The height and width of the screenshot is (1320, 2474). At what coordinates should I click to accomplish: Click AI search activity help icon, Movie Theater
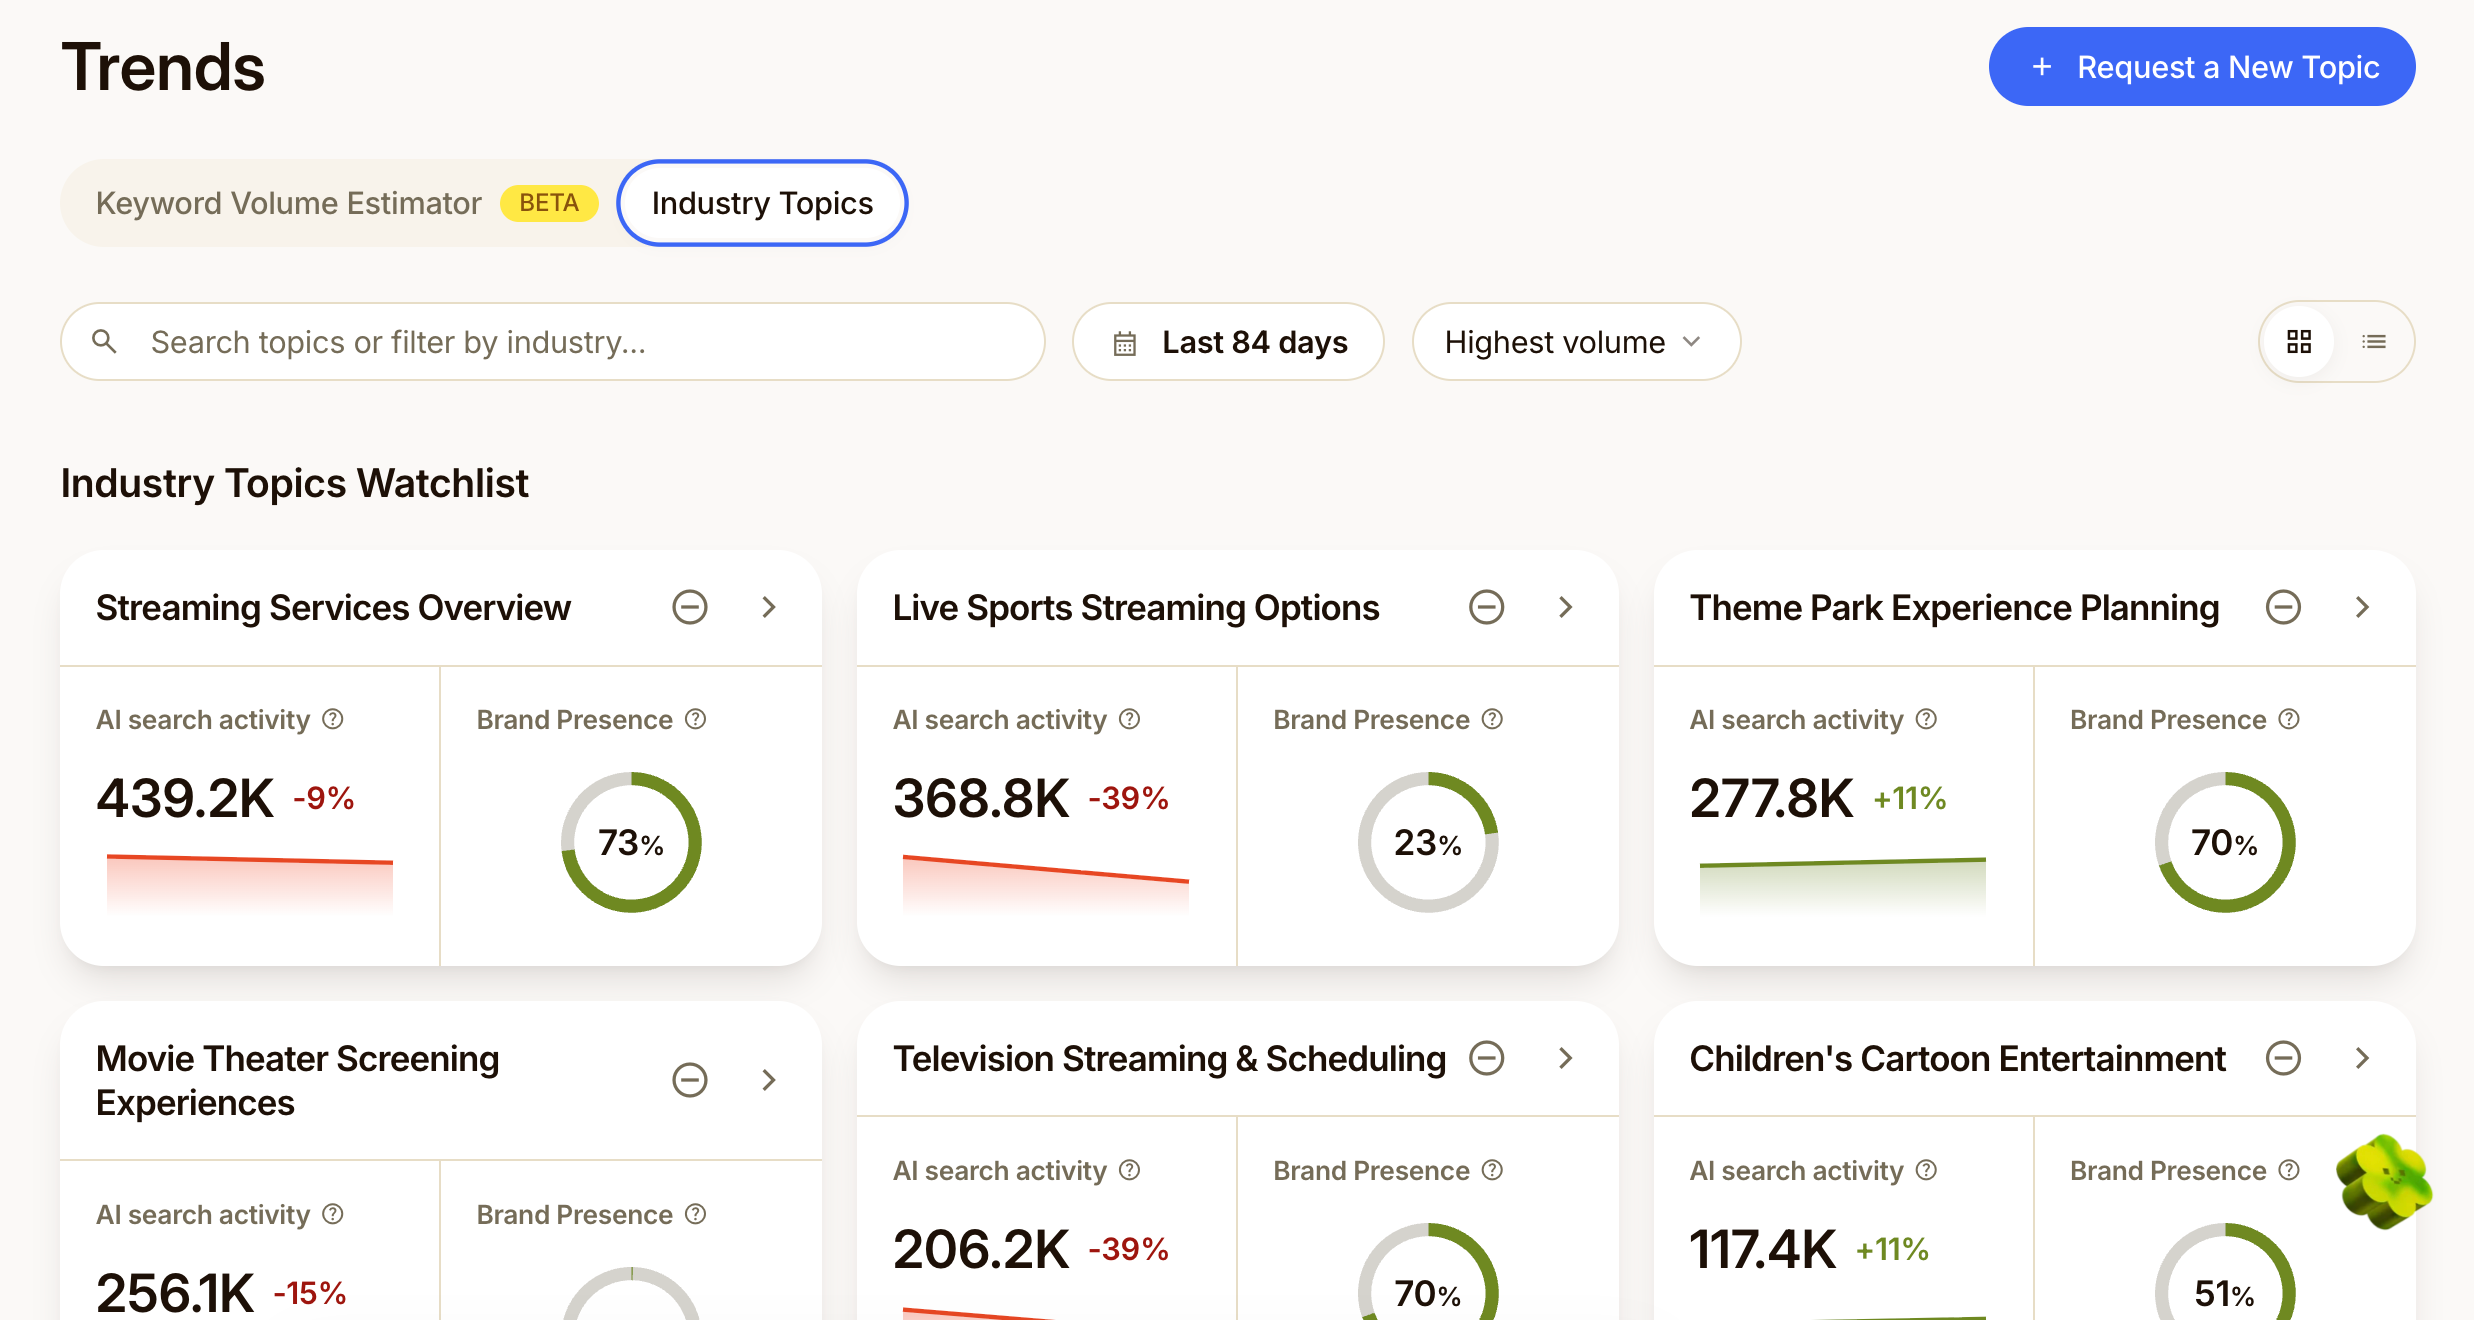point(333,1214)
